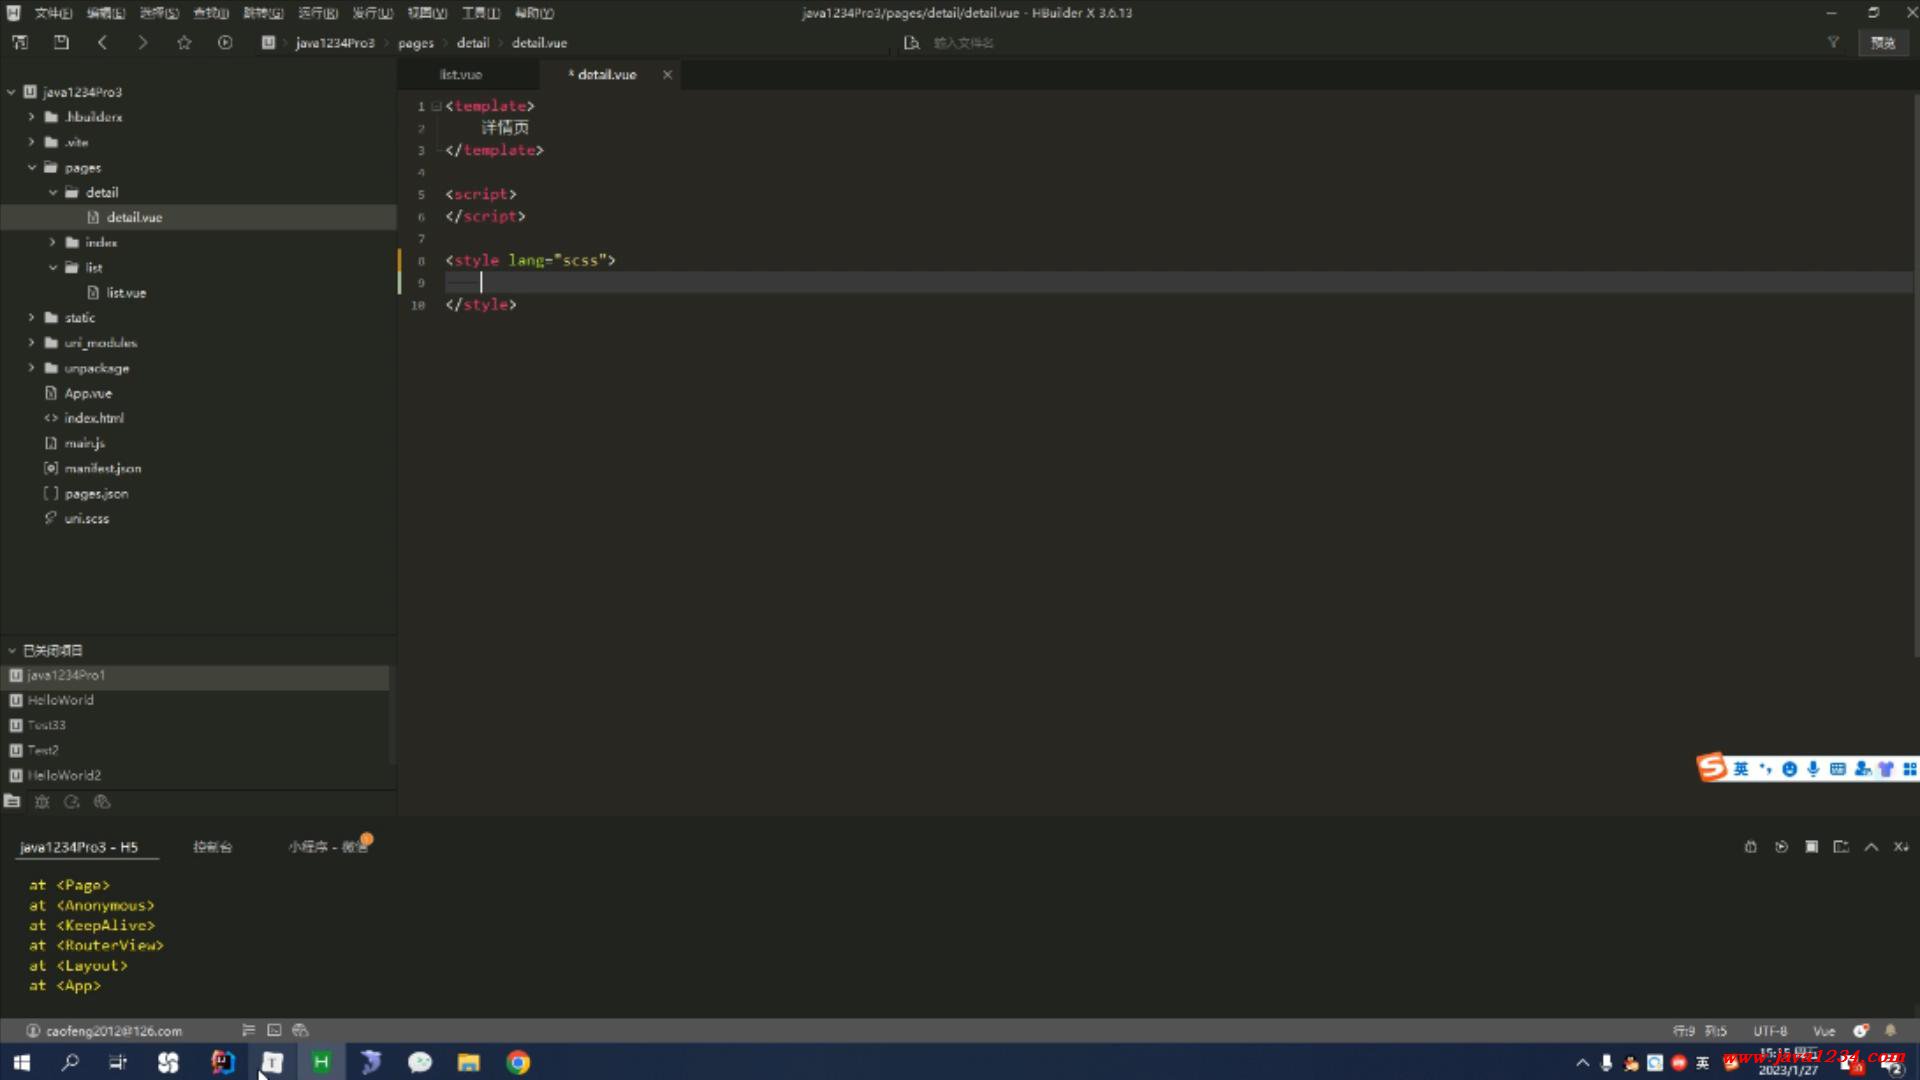Go back with the left arrow icon
The height and width of the screenshot is (1080, 1920).
click(102, 42)
